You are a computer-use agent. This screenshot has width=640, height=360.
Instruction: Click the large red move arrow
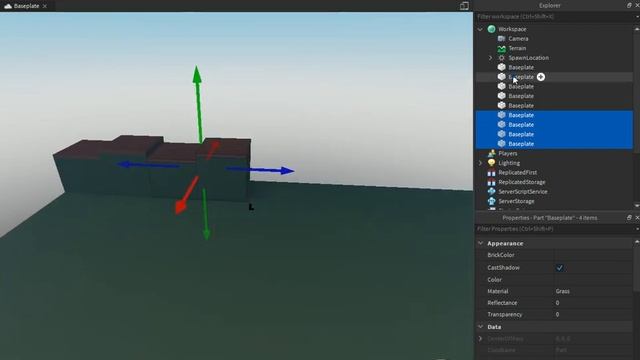(x=186, y=195)
